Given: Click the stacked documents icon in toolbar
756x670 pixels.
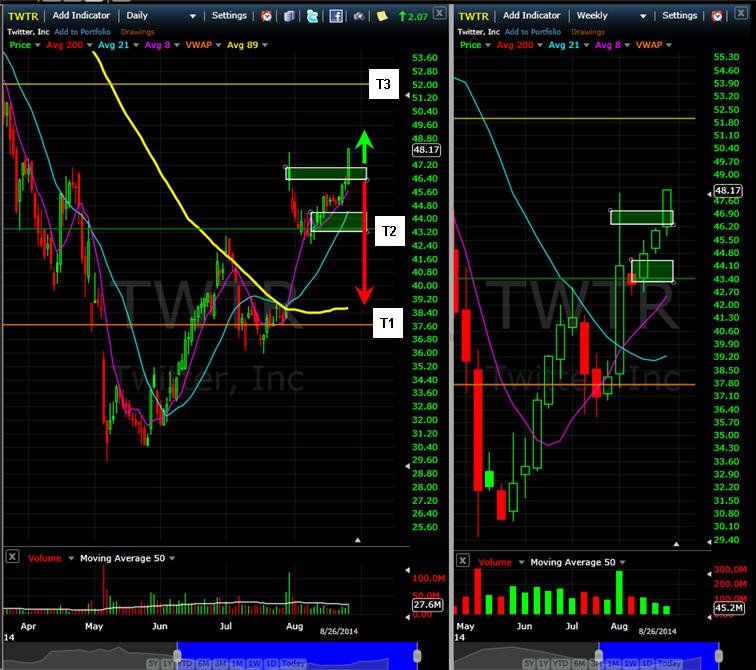Looking at the screenshot, I should point(289,16).
